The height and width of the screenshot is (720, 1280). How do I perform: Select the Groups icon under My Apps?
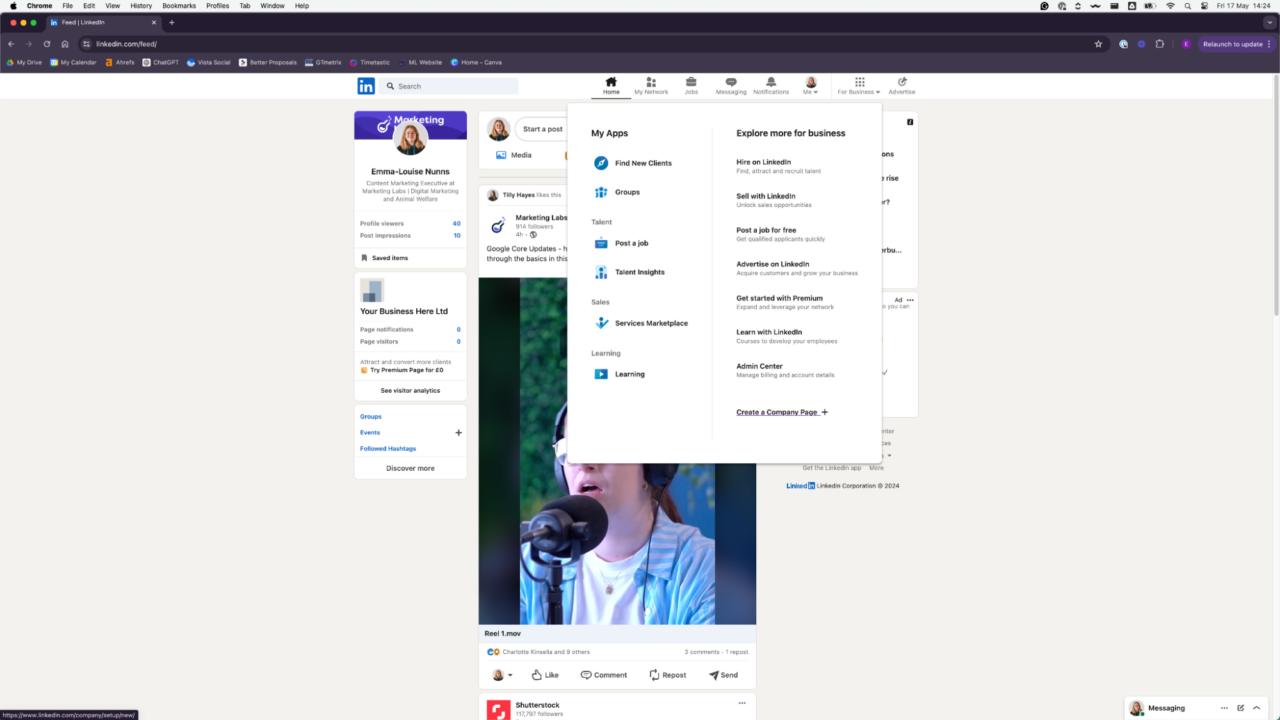(601, 191)
